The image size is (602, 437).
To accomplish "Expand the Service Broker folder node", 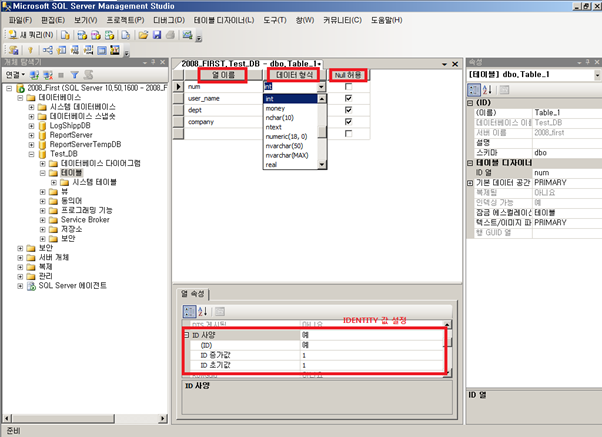I will pos(43,220).
